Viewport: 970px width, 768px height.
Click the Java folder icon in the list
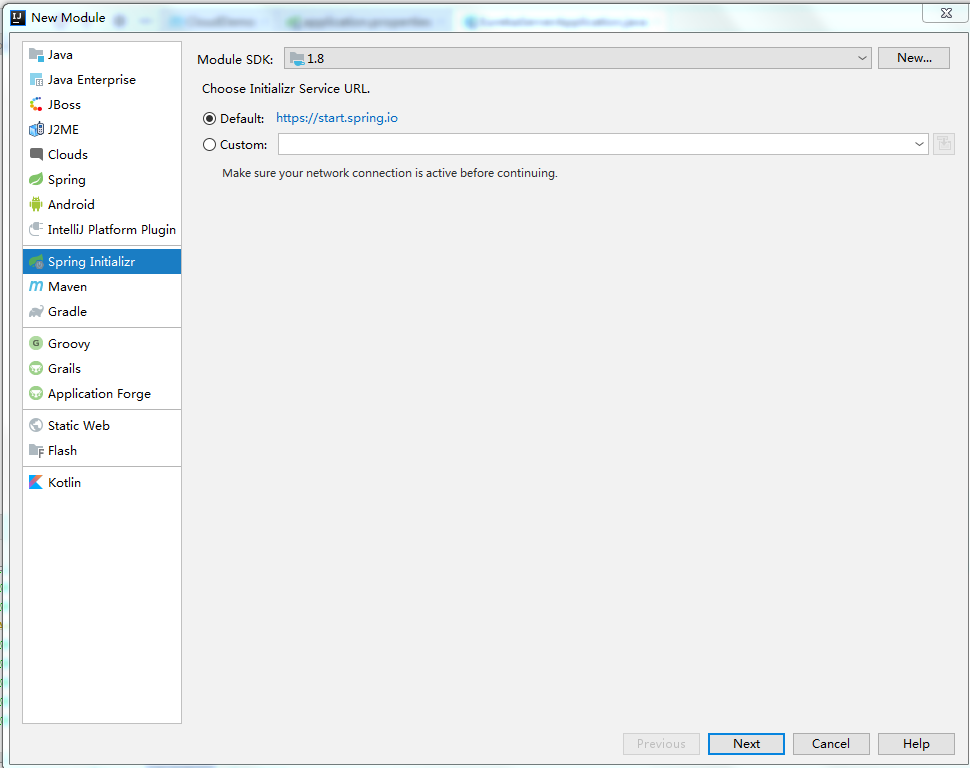(36, 55)
